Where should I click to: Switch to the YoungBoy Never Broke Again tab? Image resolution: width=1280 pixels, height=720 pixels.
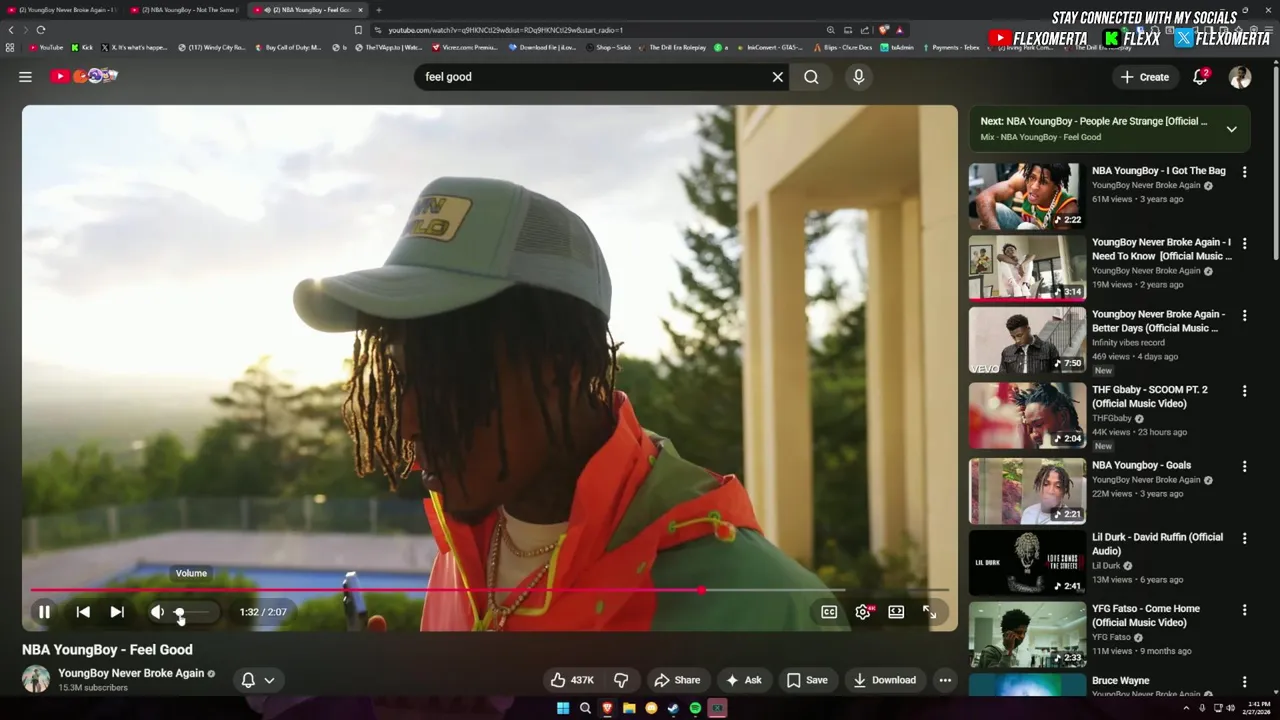click(x=63, y=10)
